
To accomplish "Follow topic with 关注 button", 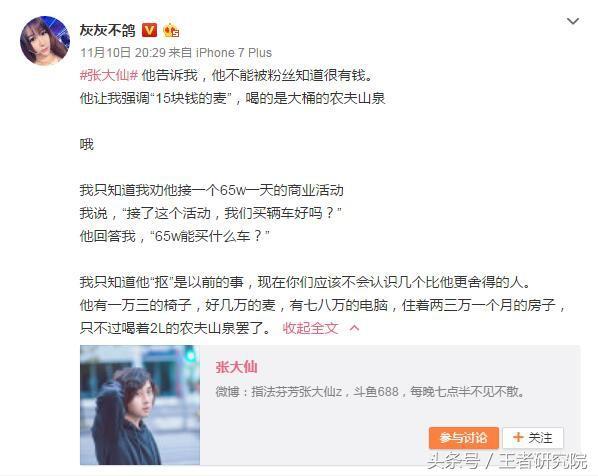I will (x=533, y=438).
